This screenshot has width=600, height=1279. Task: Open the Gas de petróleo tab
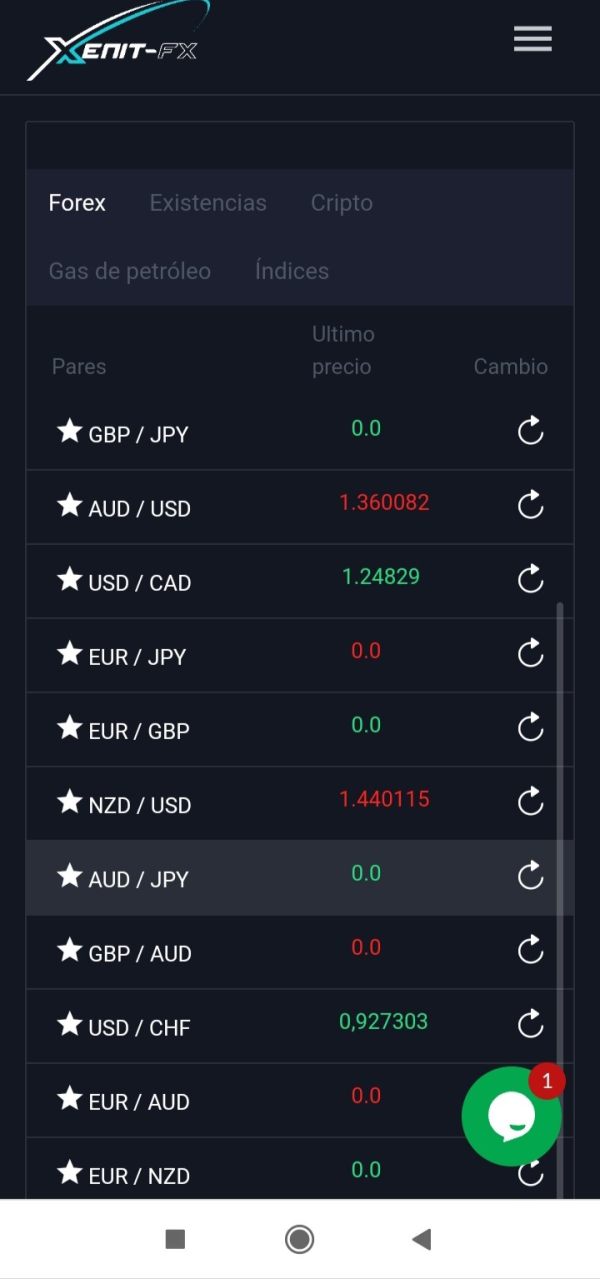[130, 271]
